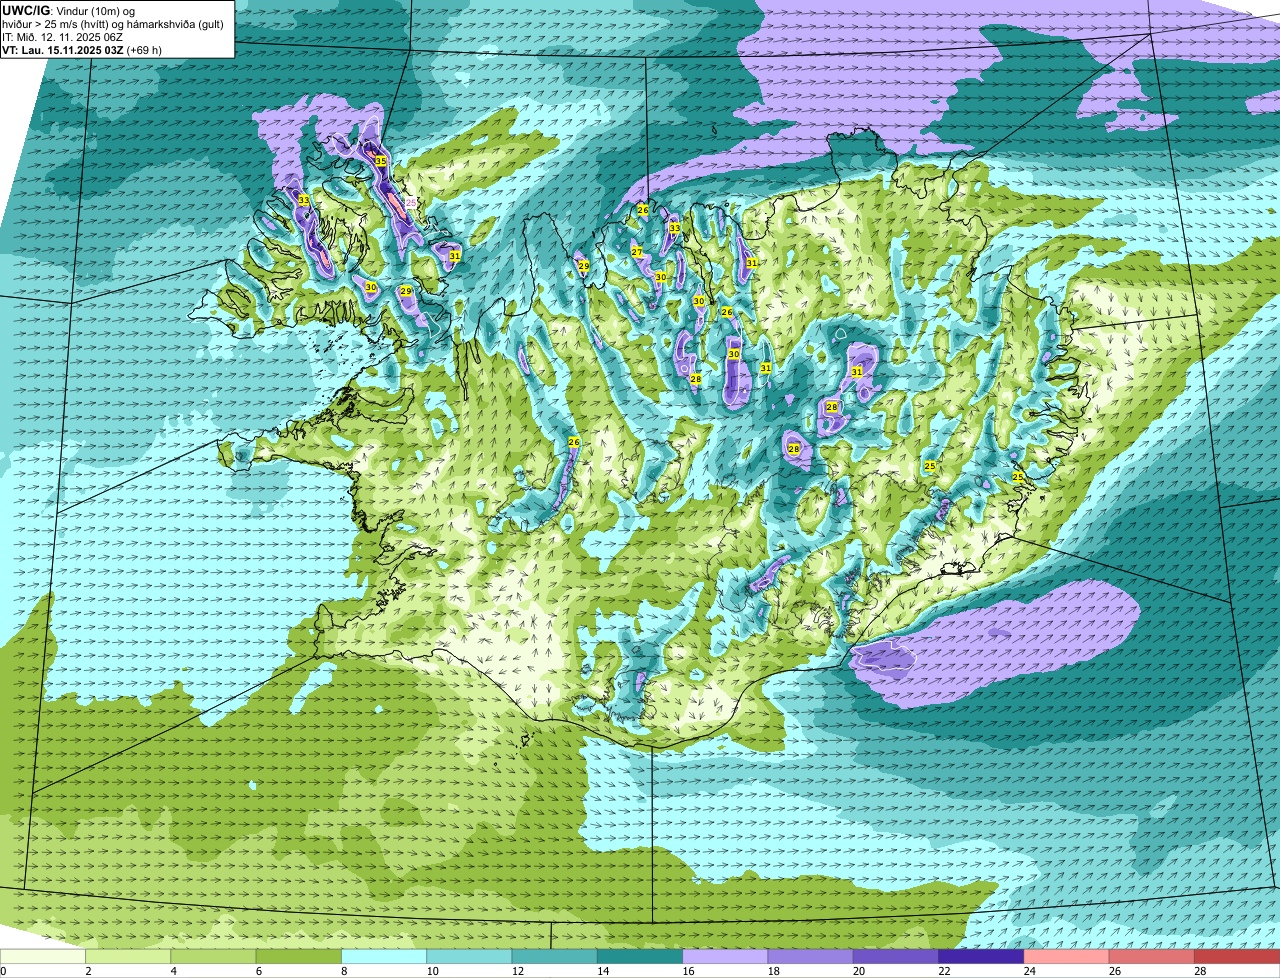Select the legend scale value 28
This screenshot has height=978, width=1280.
(x=1199, y=971)
